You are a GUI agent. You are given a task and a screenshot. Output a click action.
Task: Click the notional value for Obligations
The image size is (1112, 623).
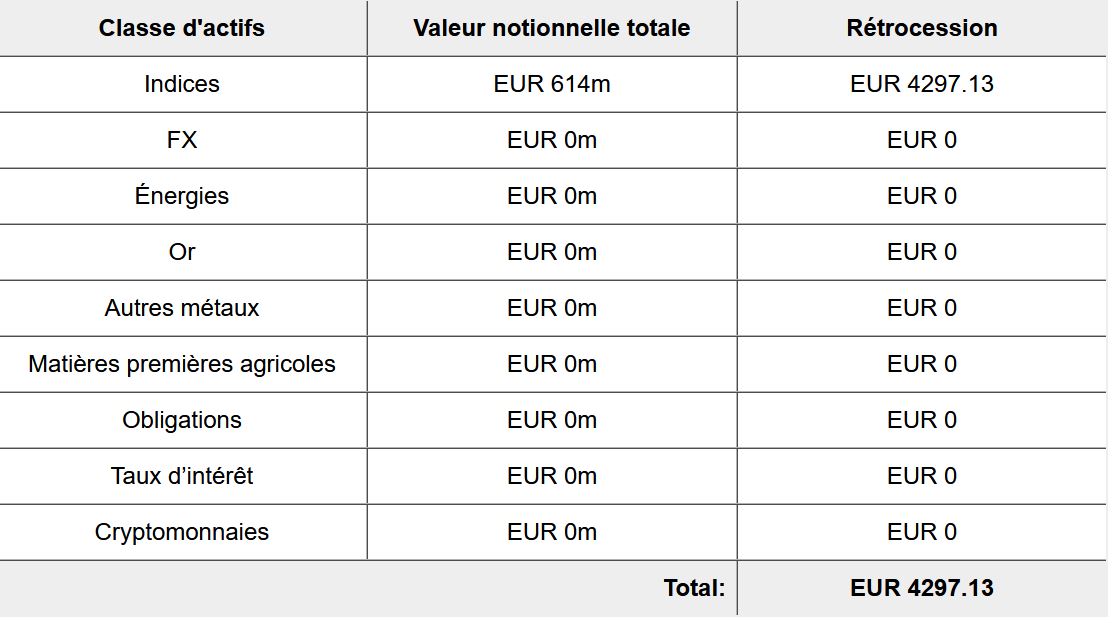coord(552,420)
